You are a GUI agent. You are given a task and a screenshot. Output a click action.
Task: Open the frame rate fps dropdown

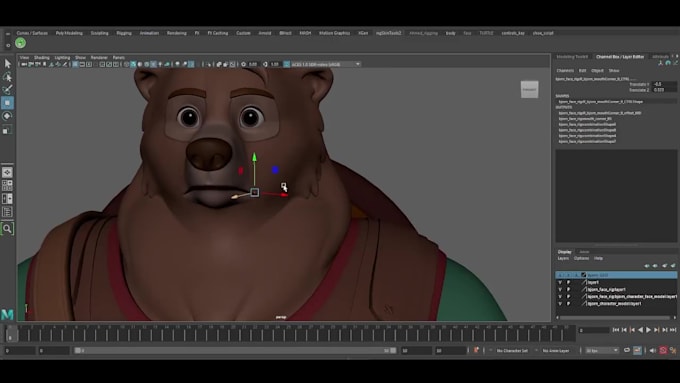602,350
